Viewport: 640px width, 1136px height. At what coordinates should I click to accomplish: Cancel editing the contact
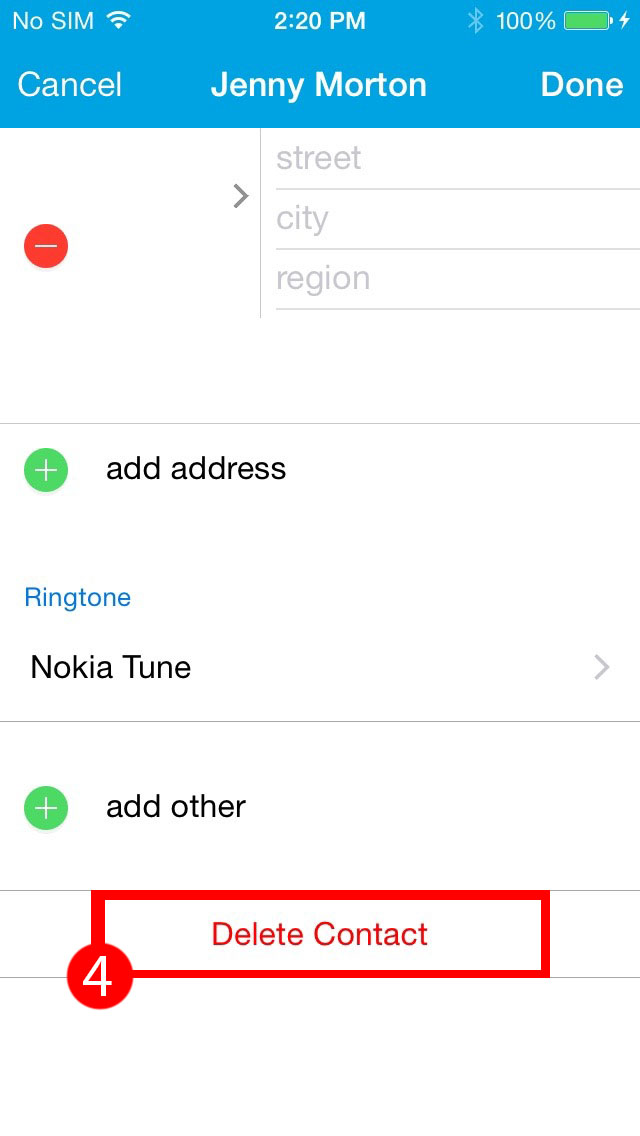point(70,85)
